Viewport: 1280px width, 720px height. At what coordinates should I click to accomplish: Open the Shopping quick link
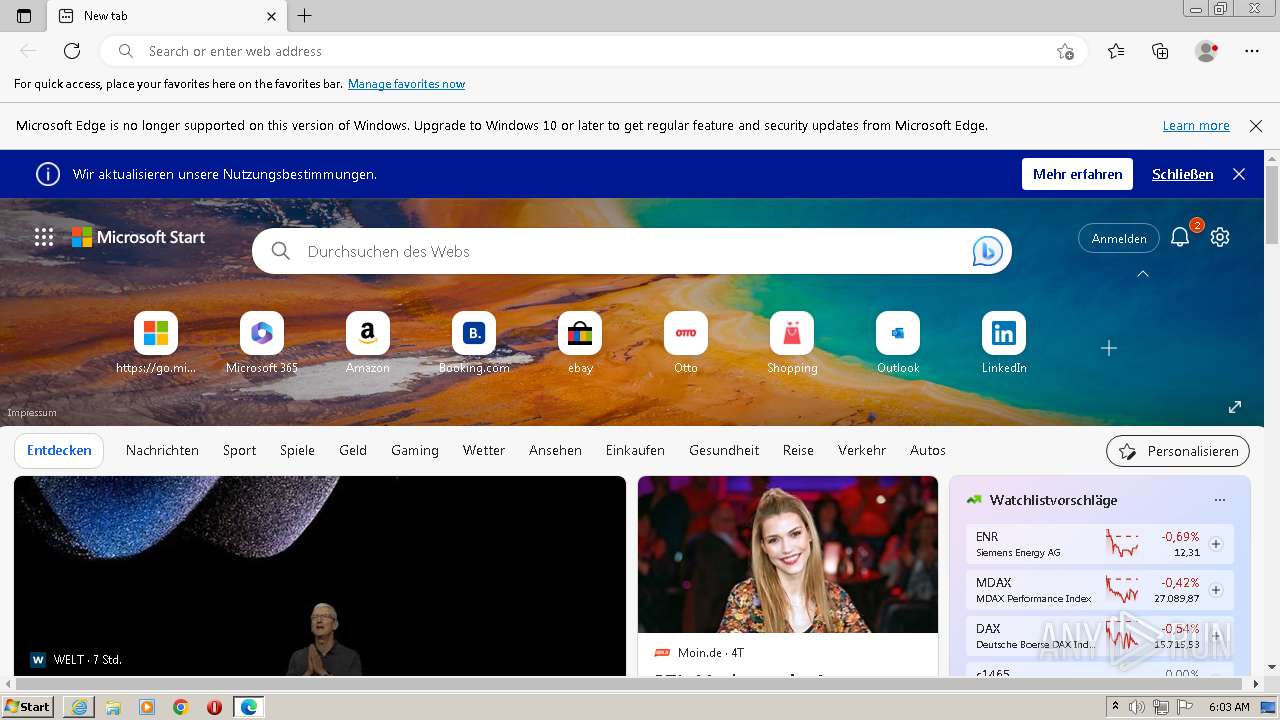tap(792, 343)
